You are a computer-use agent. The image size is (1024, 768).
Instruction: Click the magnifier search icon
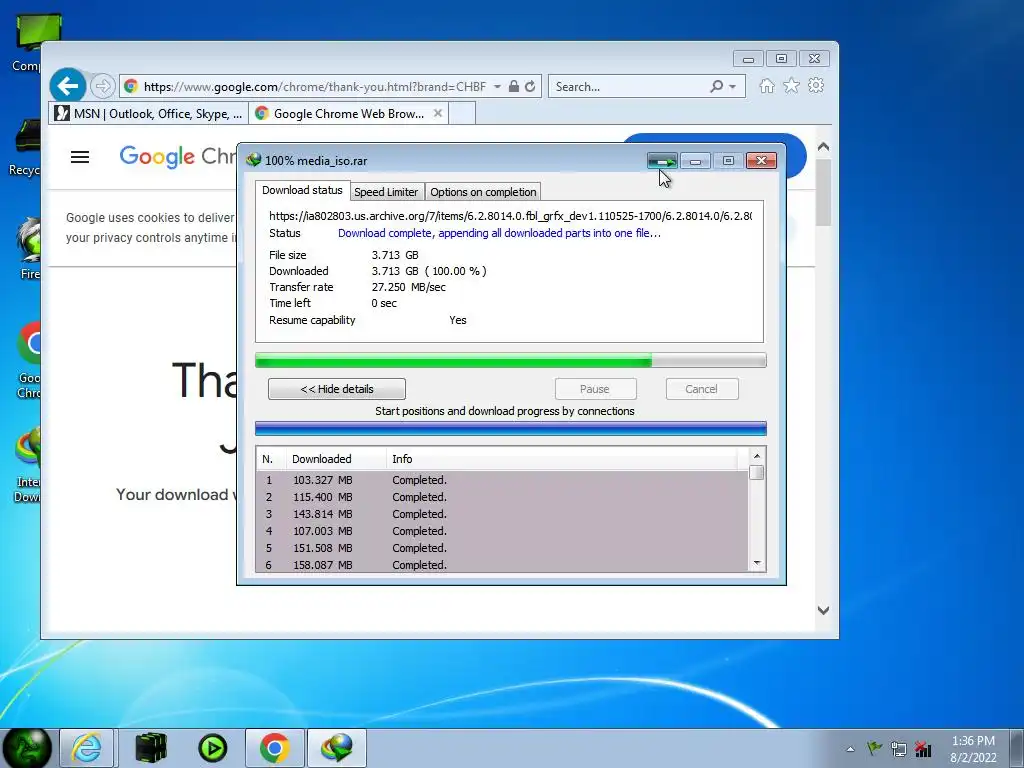click(x=717, y=86)
